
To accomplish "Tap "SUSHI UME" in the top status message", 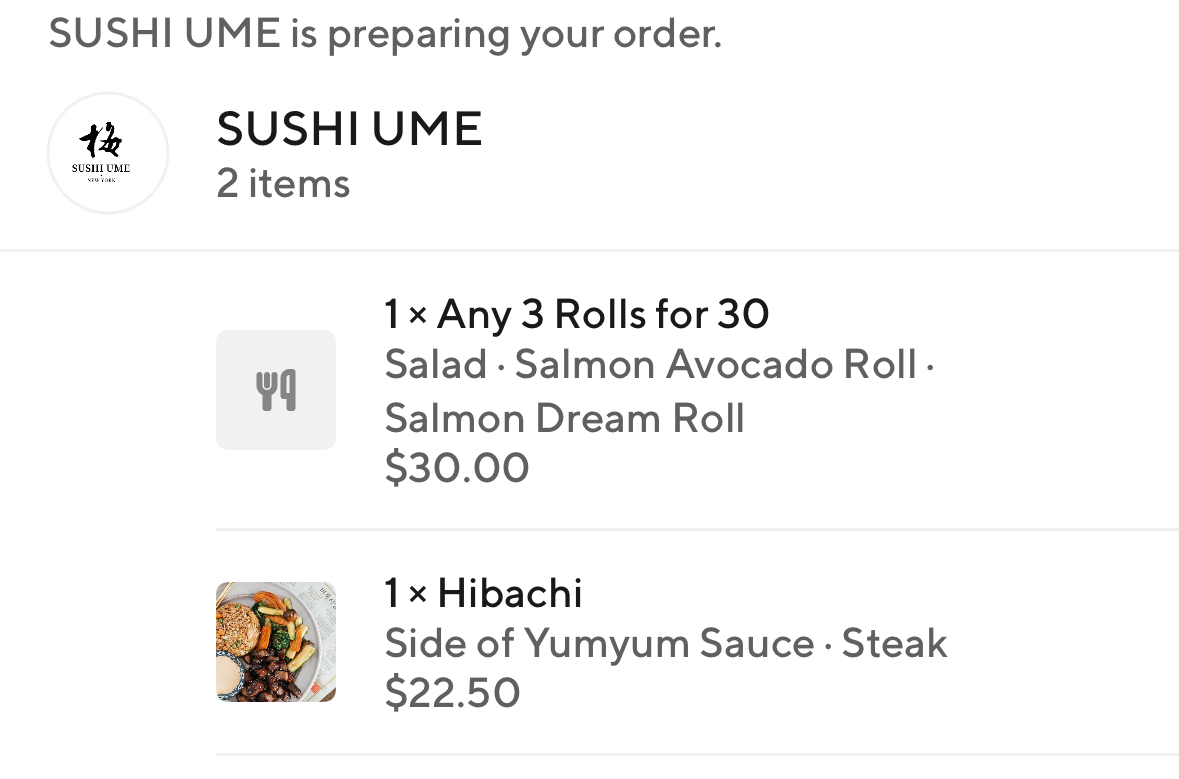I will (164, 34).
